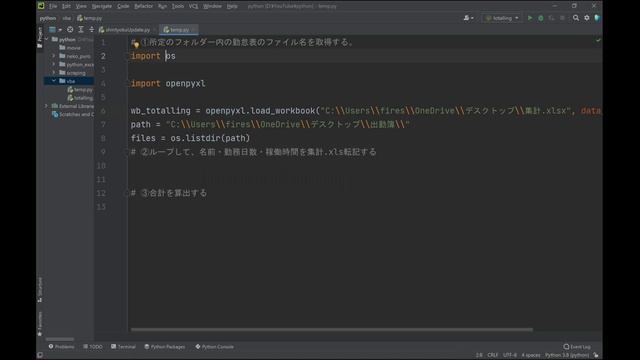
Task: Open the Terminal tool window
Action: [x=123, y=347]
